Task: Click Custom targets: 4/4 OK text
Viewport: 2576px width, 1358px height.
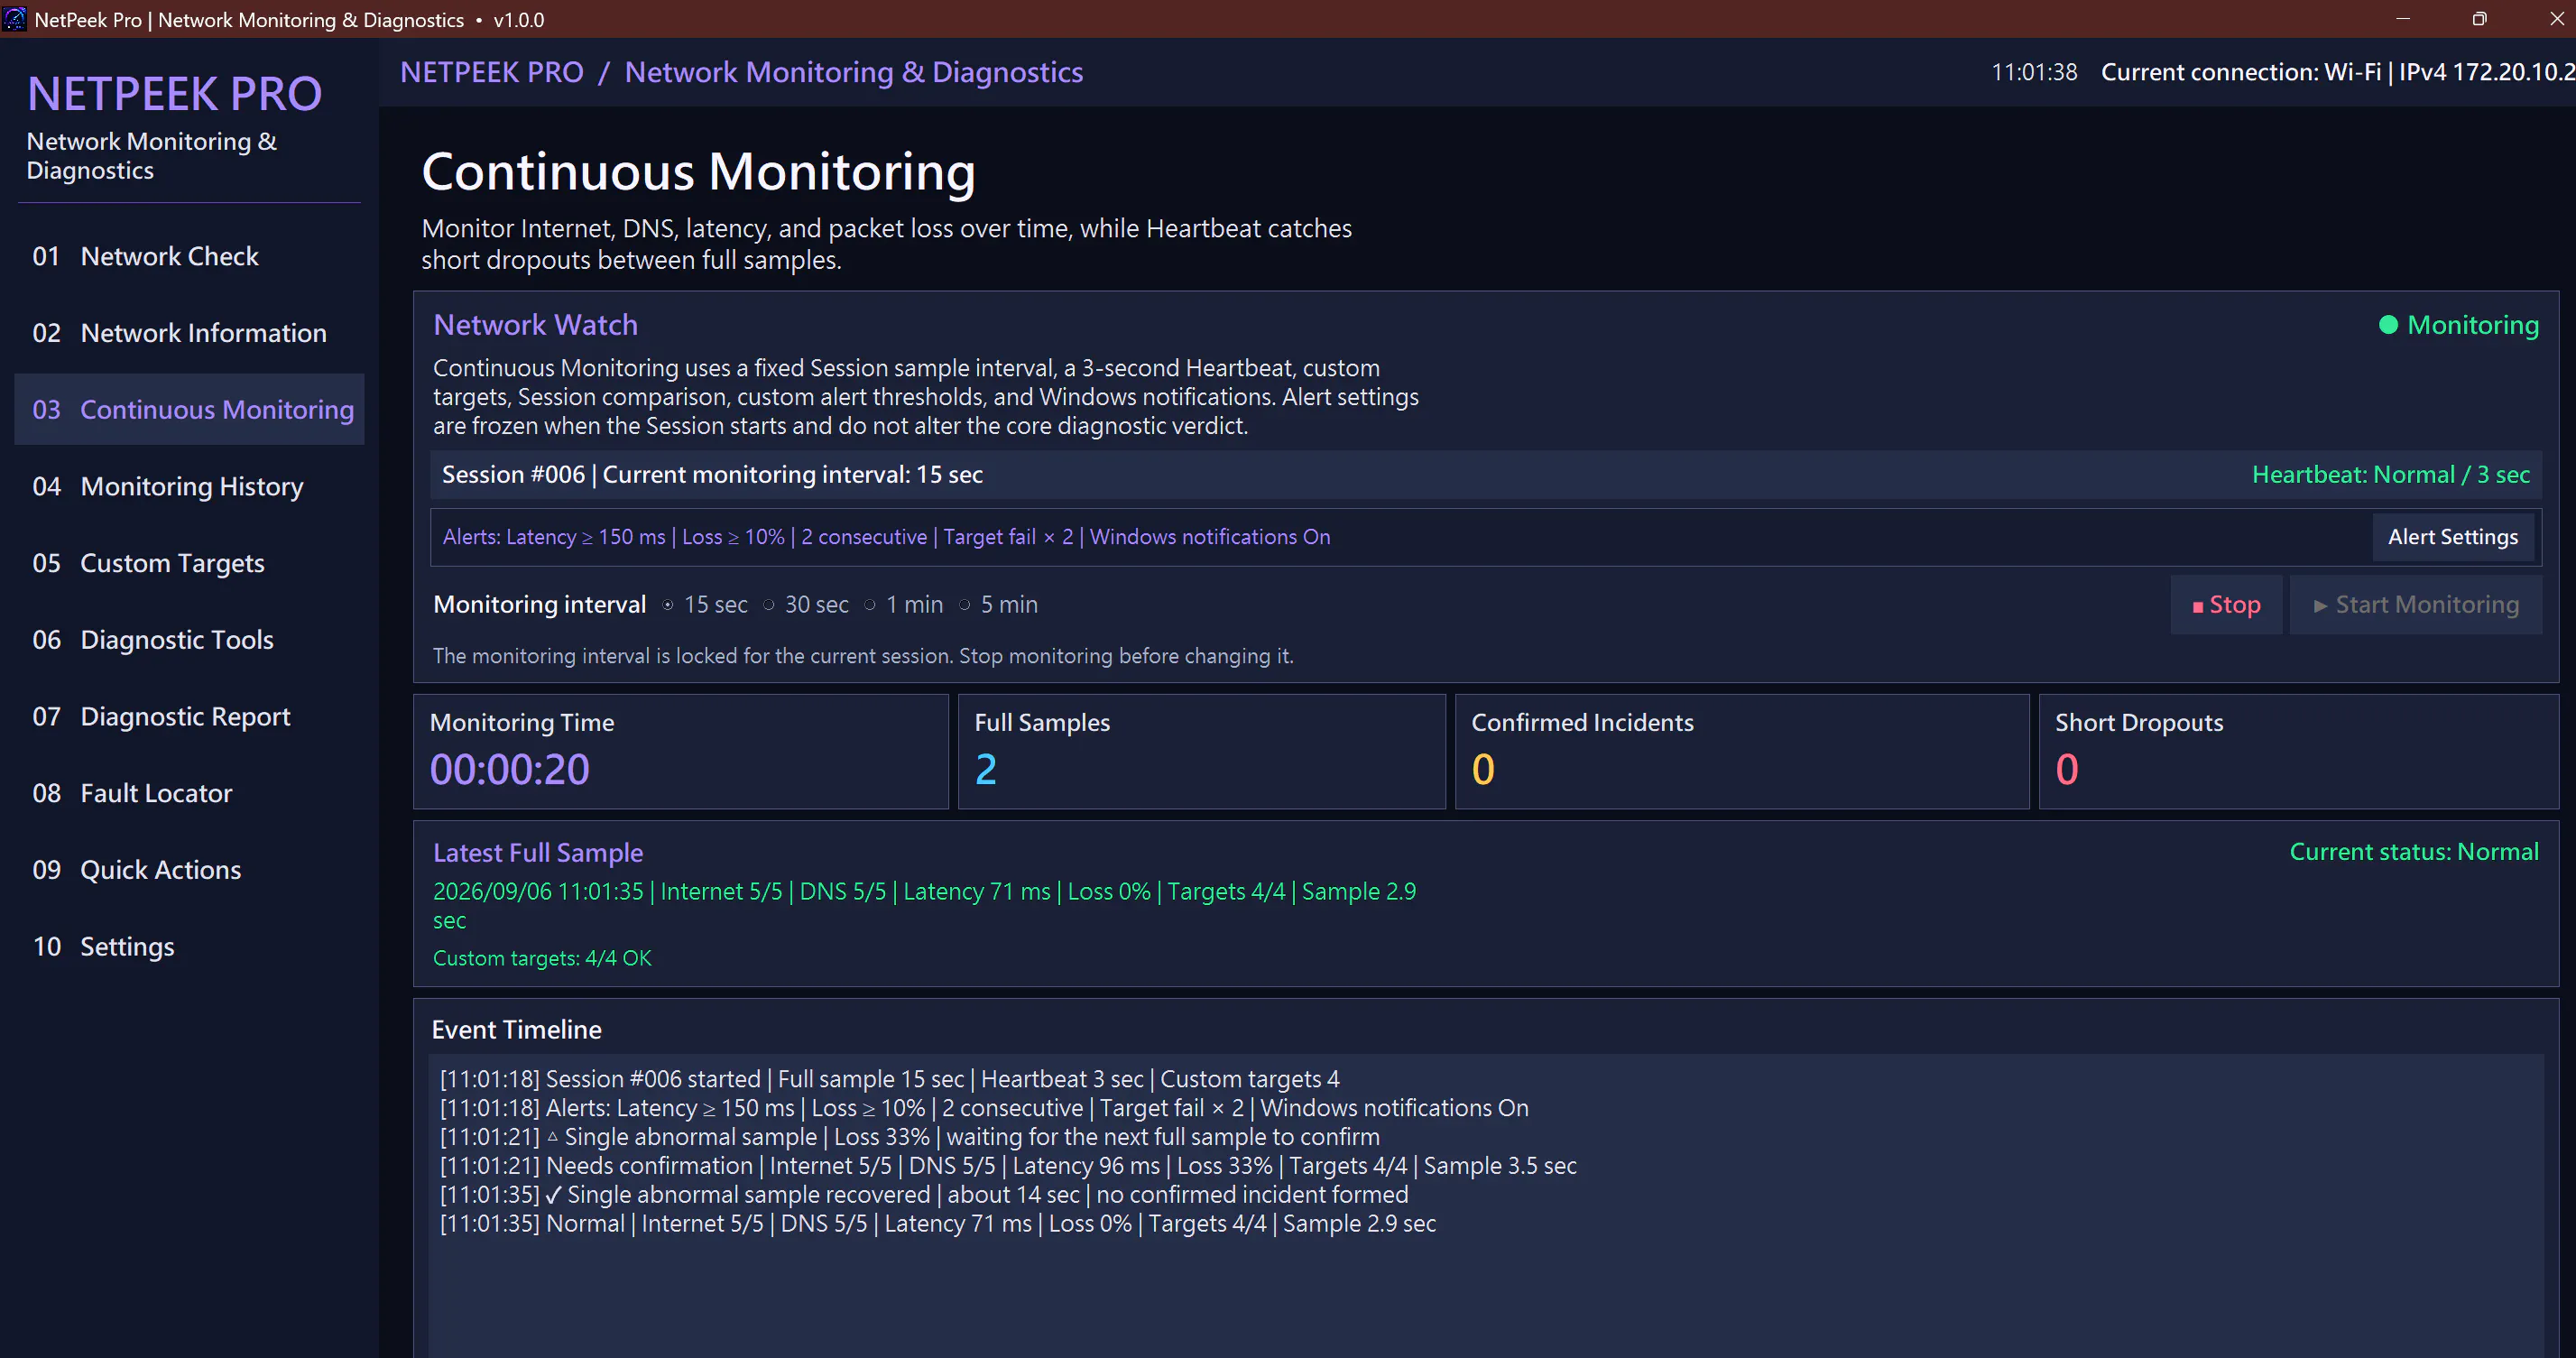Action: pos(542,958)
